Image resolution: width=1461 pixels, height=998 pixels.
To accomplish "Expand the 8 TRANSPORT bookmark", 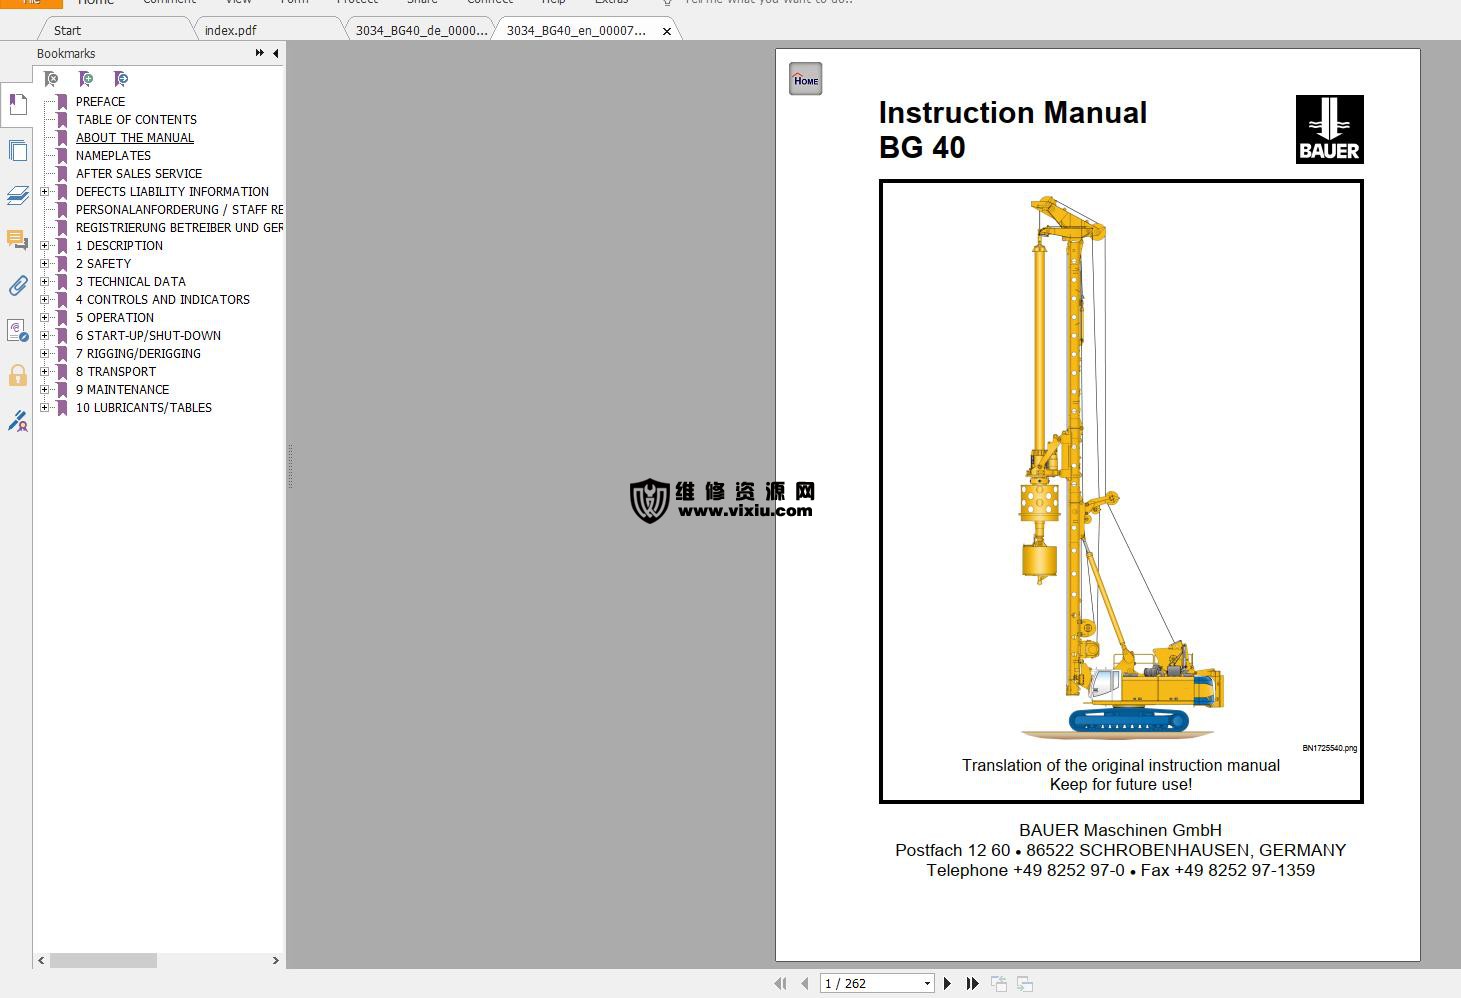I will pyautogui.click(x=44, y=371).
